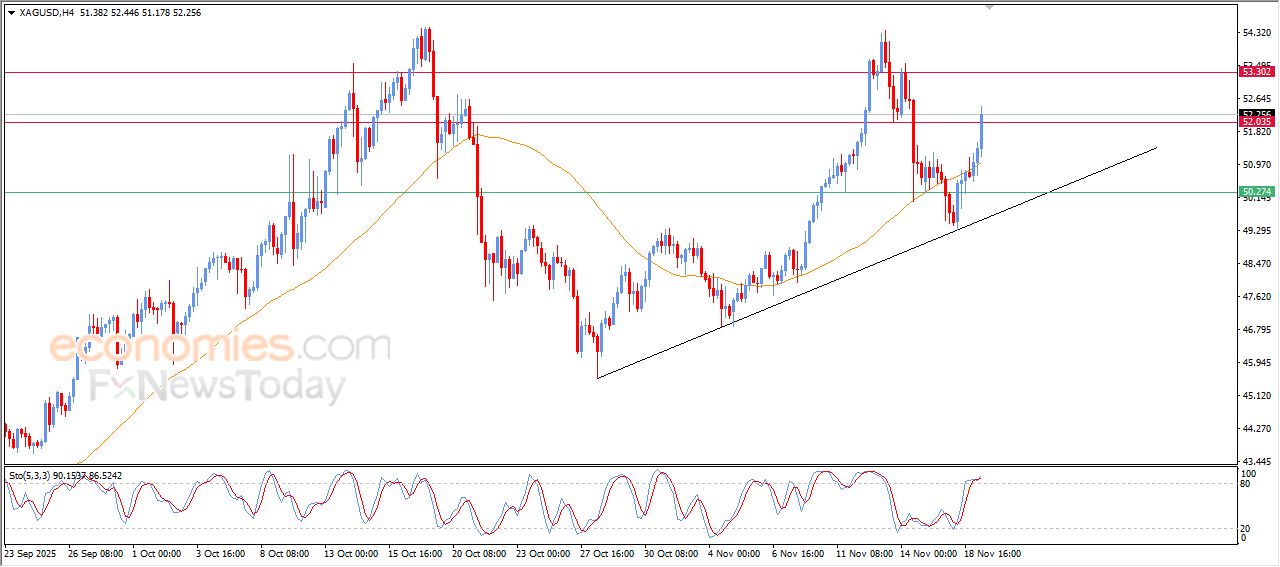Click the 15 Oct 16:00 date label

[x=416, y=553]
